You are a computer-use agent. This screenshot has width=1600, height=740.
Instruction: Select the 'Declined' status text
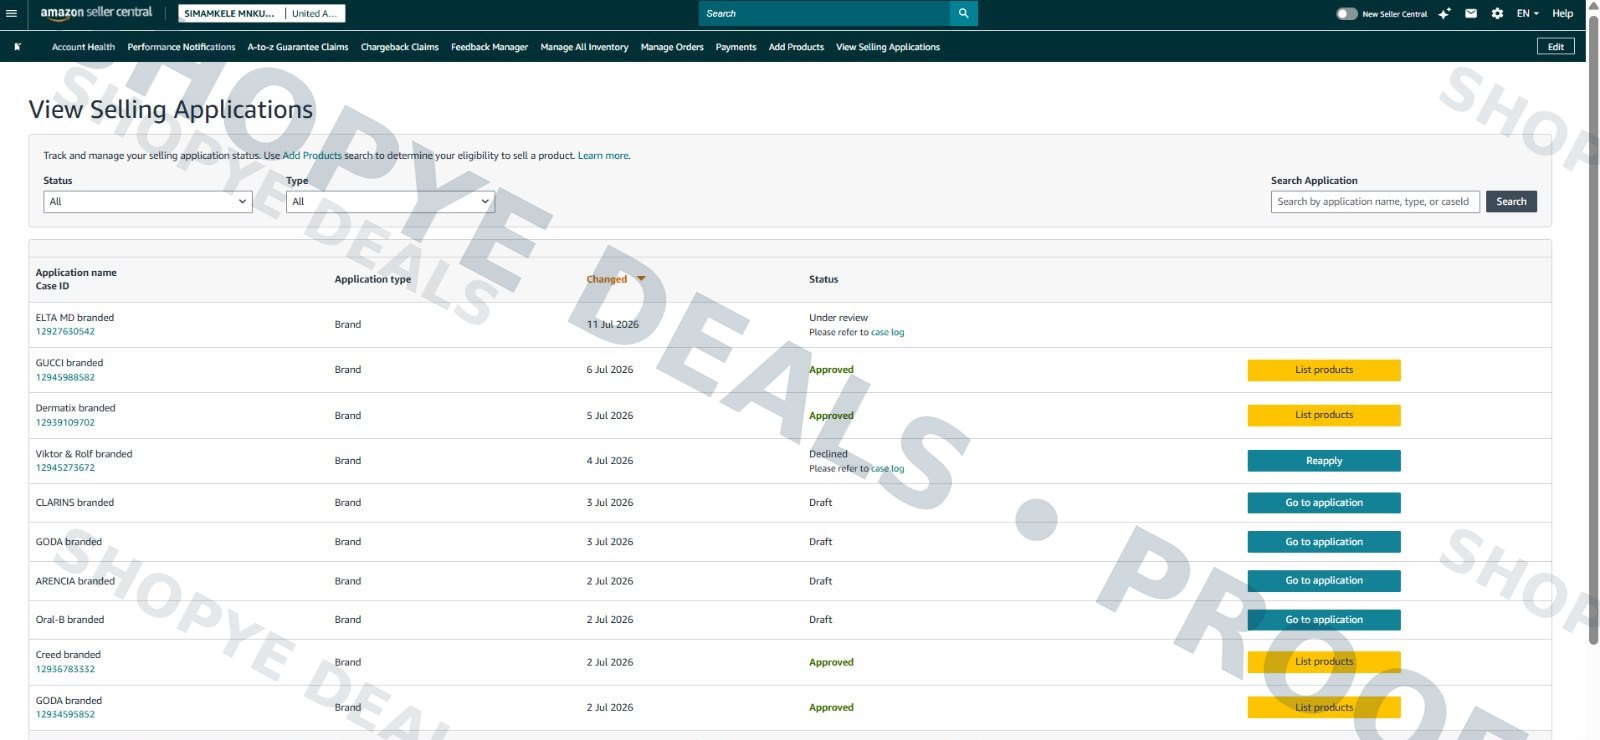828,454
